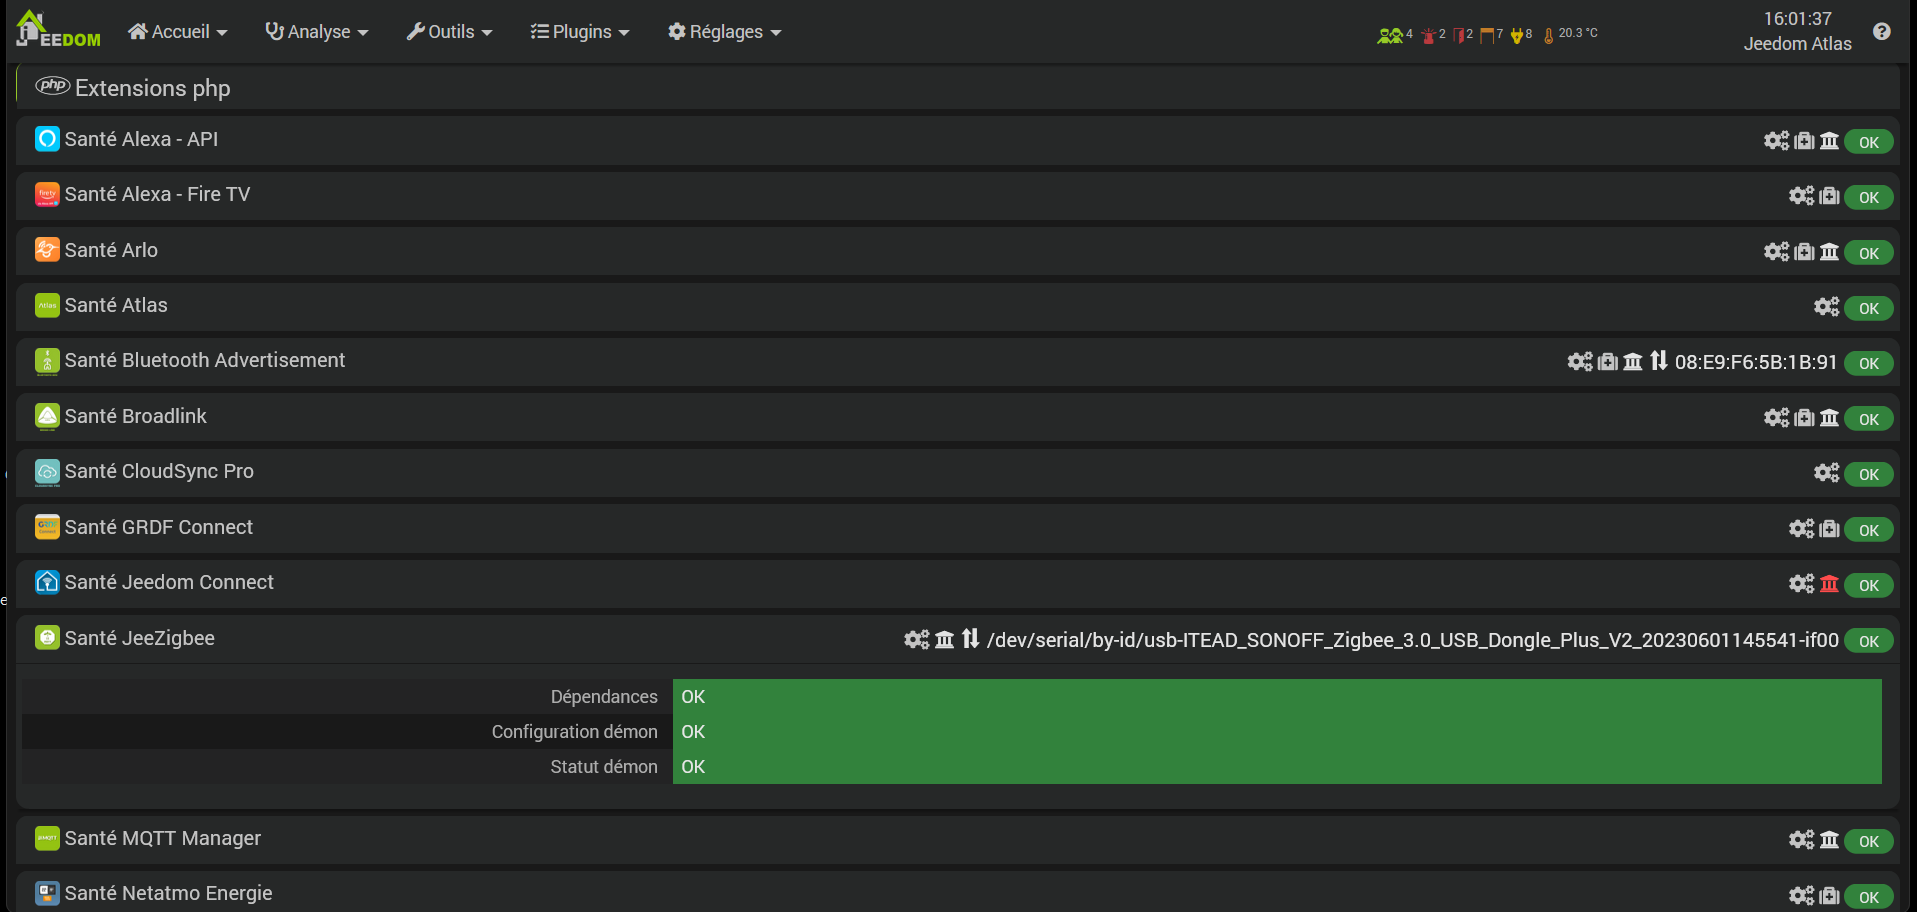Click the Statut démon status line

952,767
